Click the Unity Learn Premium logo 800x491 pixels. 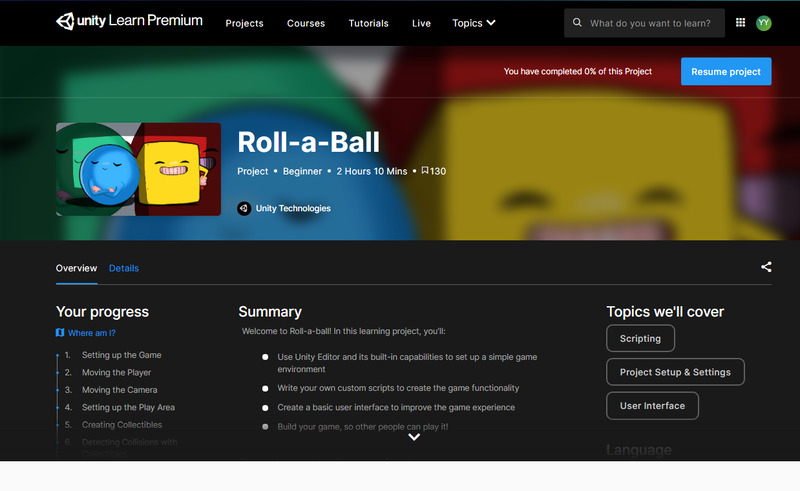click(x=129, y=21)
